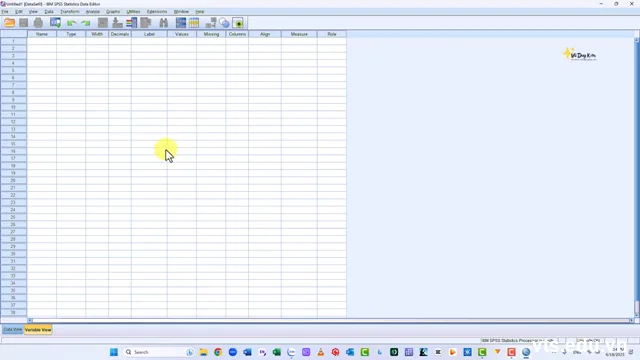
Task: Select row header number 20
Action: [13, 180]
